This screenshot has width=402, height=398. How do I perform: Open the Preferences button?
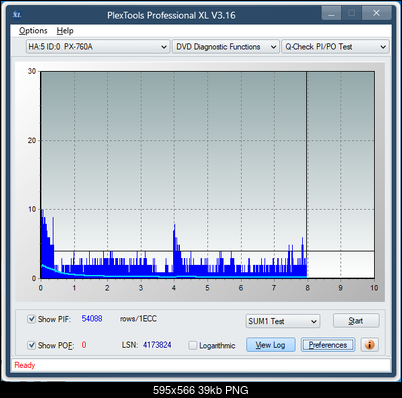coord(328,345)
